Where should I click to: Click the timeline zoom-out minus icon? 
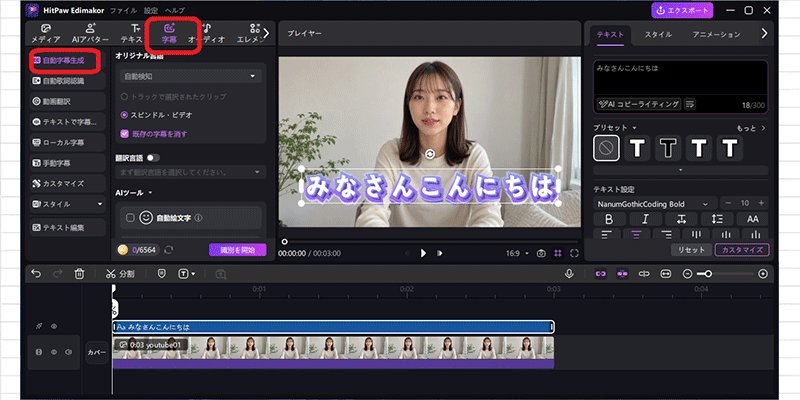point(687,274)
